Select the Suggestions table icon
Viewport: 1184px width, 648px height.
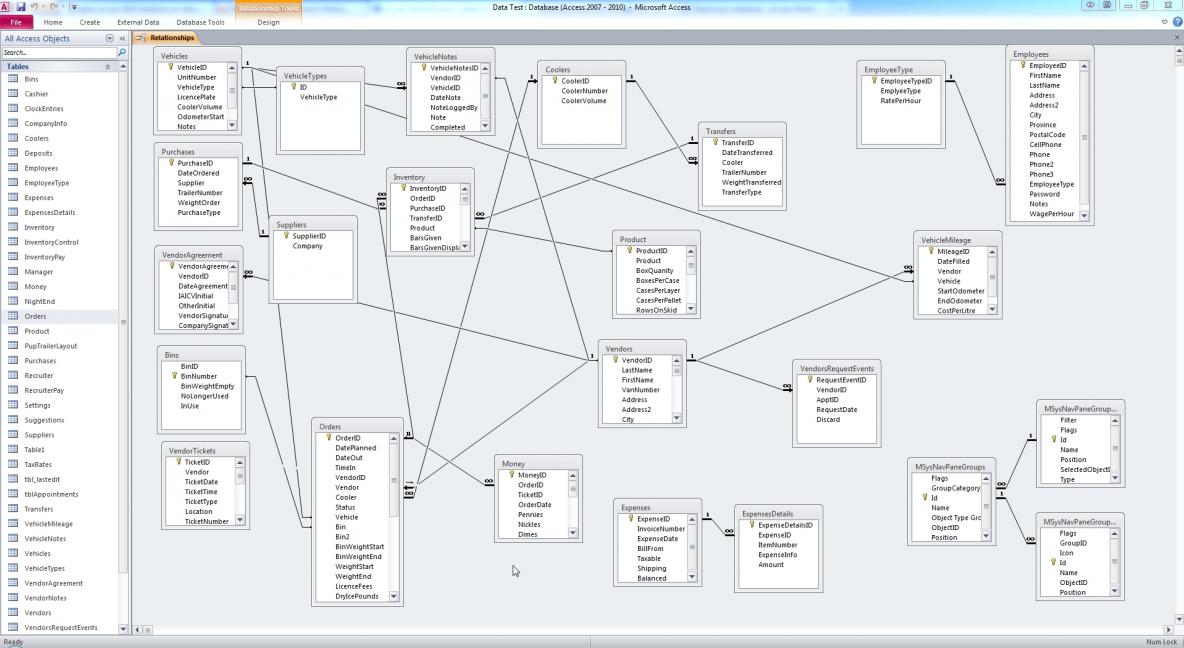click(13, 419)
